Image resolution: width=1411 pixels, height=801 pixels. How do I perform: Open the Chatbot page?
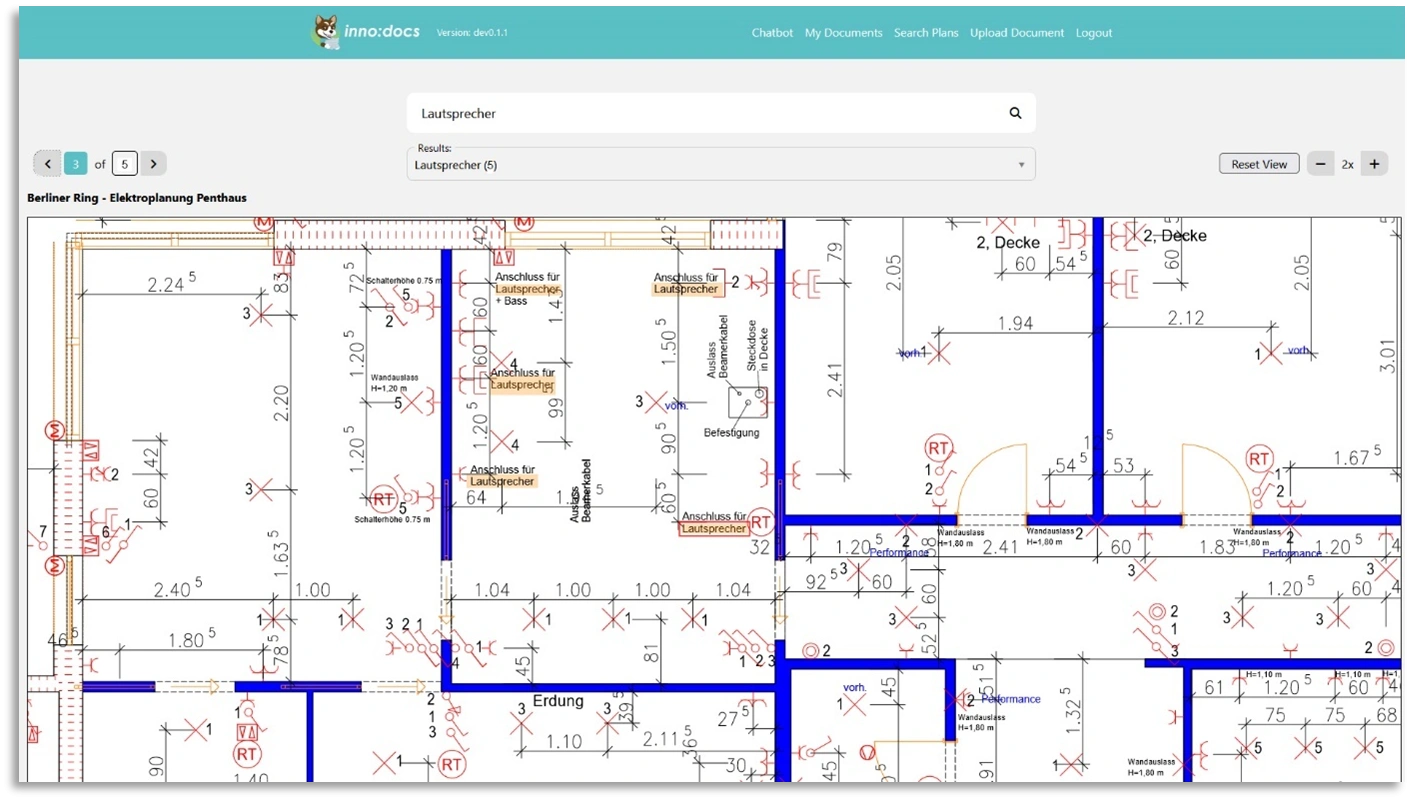click(x=772, y=33)
